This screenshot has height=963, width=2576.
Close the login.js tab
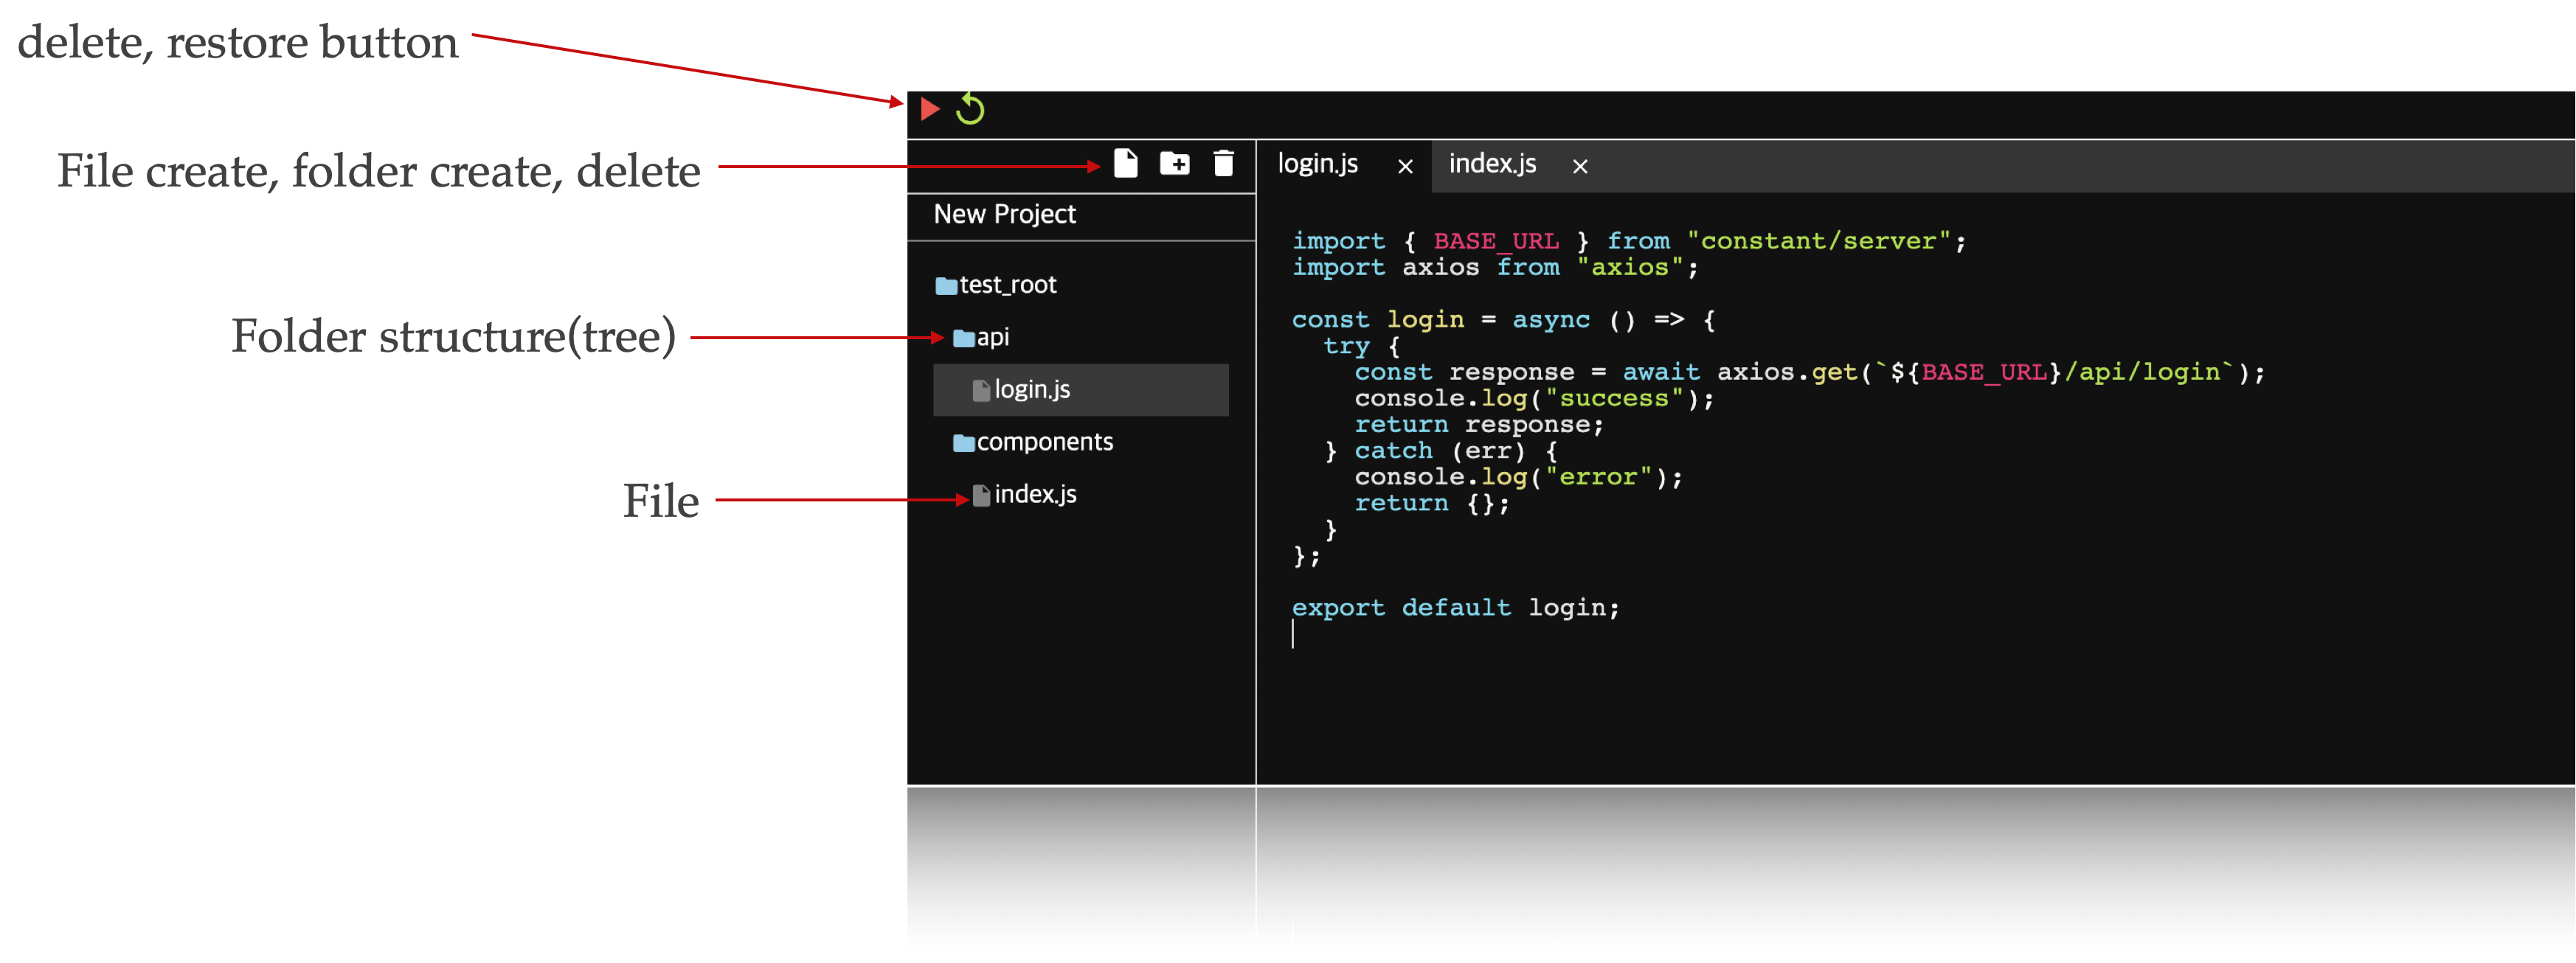pyautogui.click(x=1406, y=166)
